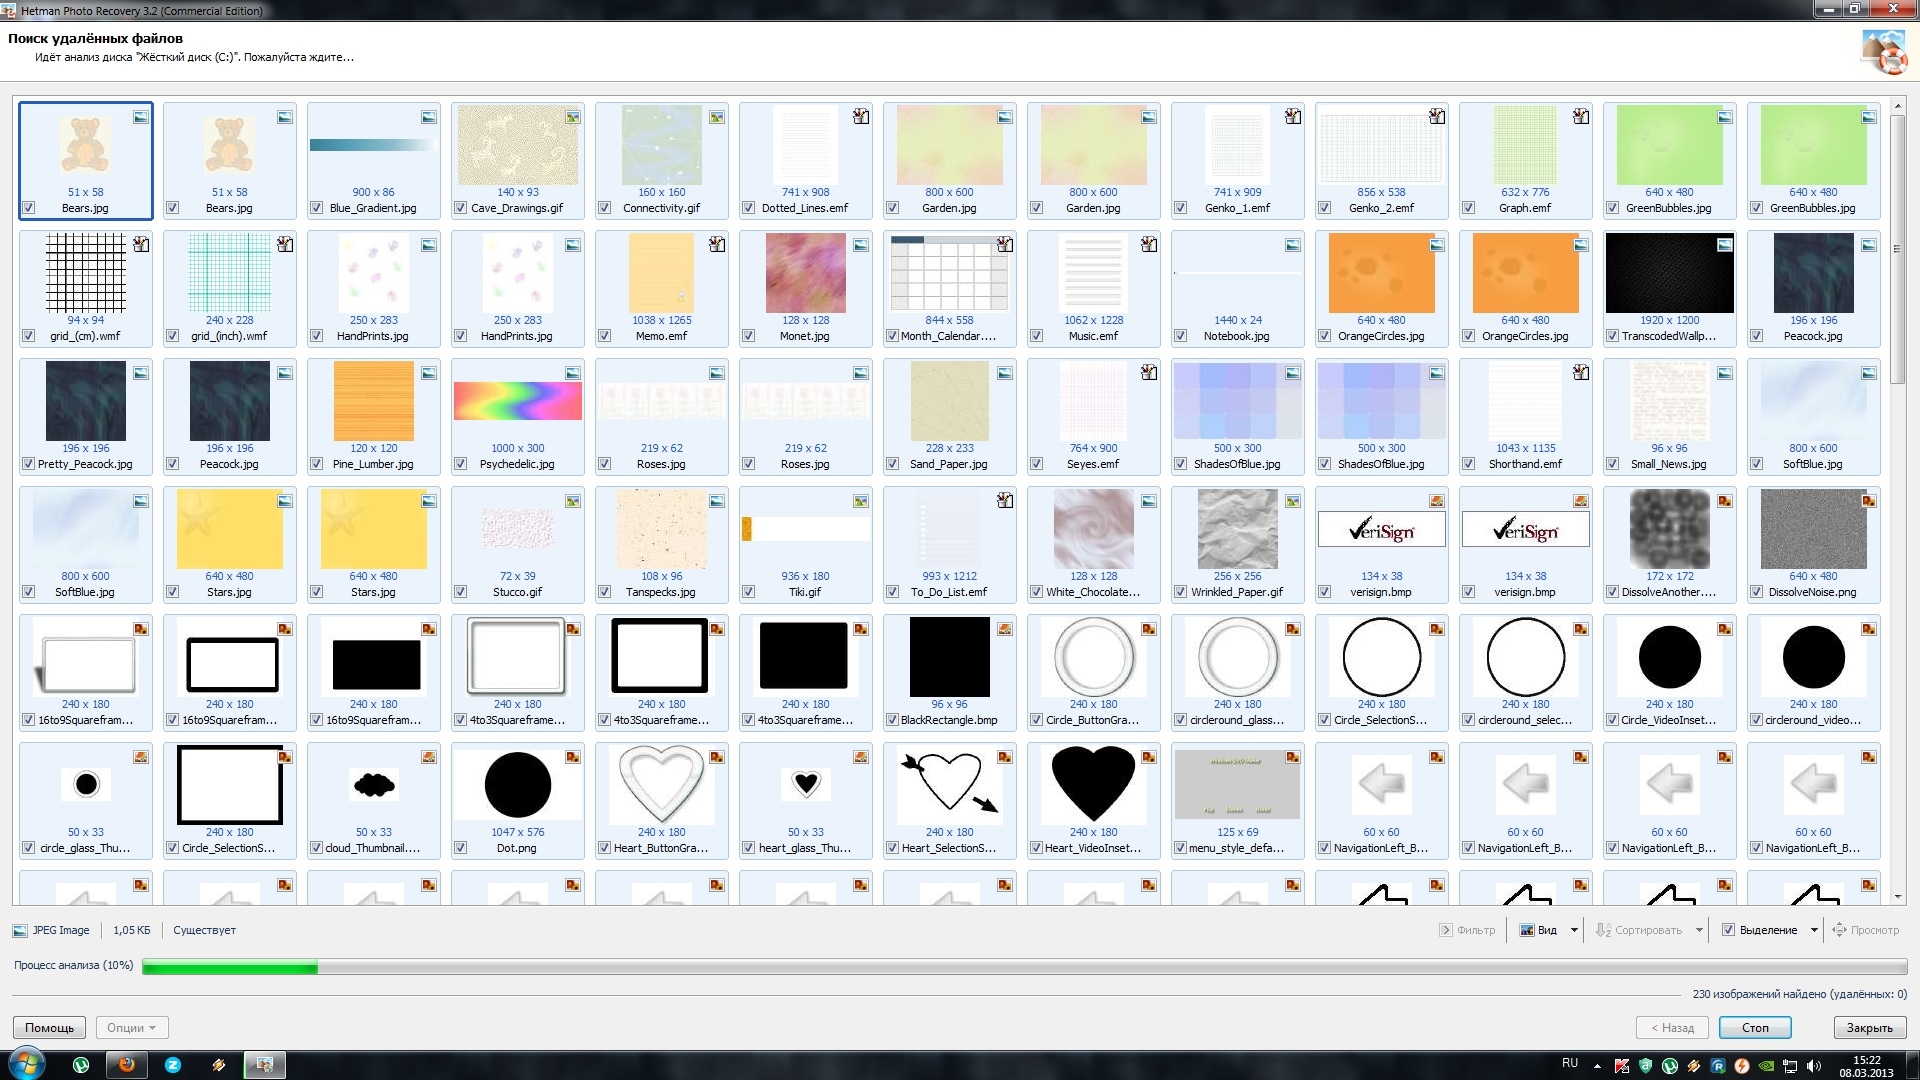The width and height of the screenshot is (1920, 1080).
Task: Click the Сортировать sort icon
Action: (1603, 930)
